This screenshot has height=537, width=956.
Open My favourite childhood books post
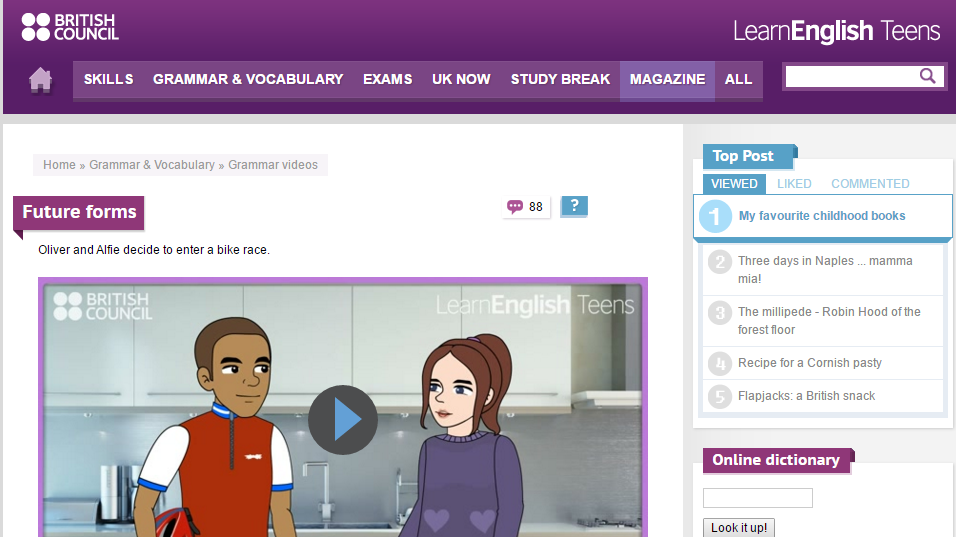822,216
